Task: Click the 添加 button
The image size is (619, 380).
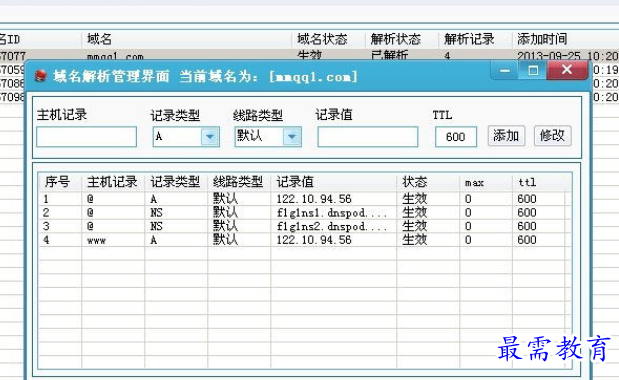Action: coord(506,136)
